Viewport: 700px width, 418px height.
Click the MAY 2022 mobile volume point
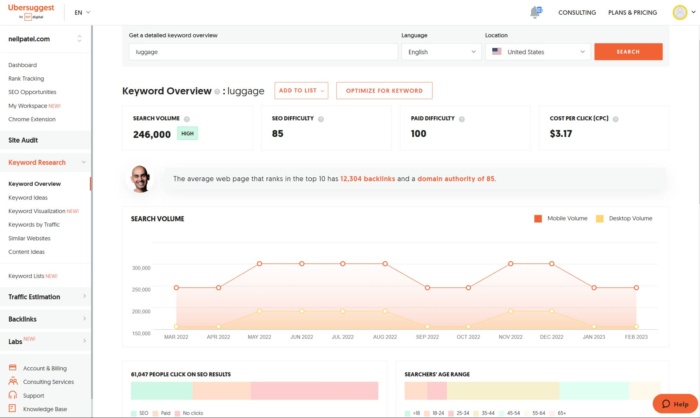click(259, 263)
